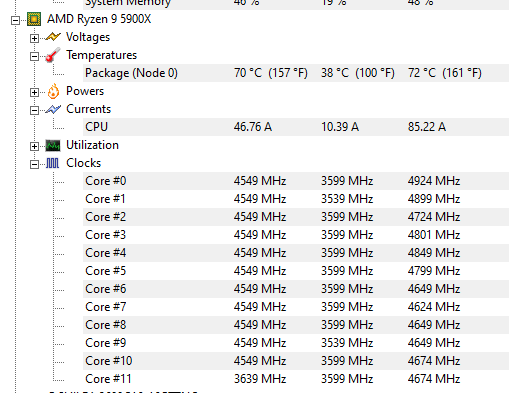Select the CPU current row

[296, 127]
